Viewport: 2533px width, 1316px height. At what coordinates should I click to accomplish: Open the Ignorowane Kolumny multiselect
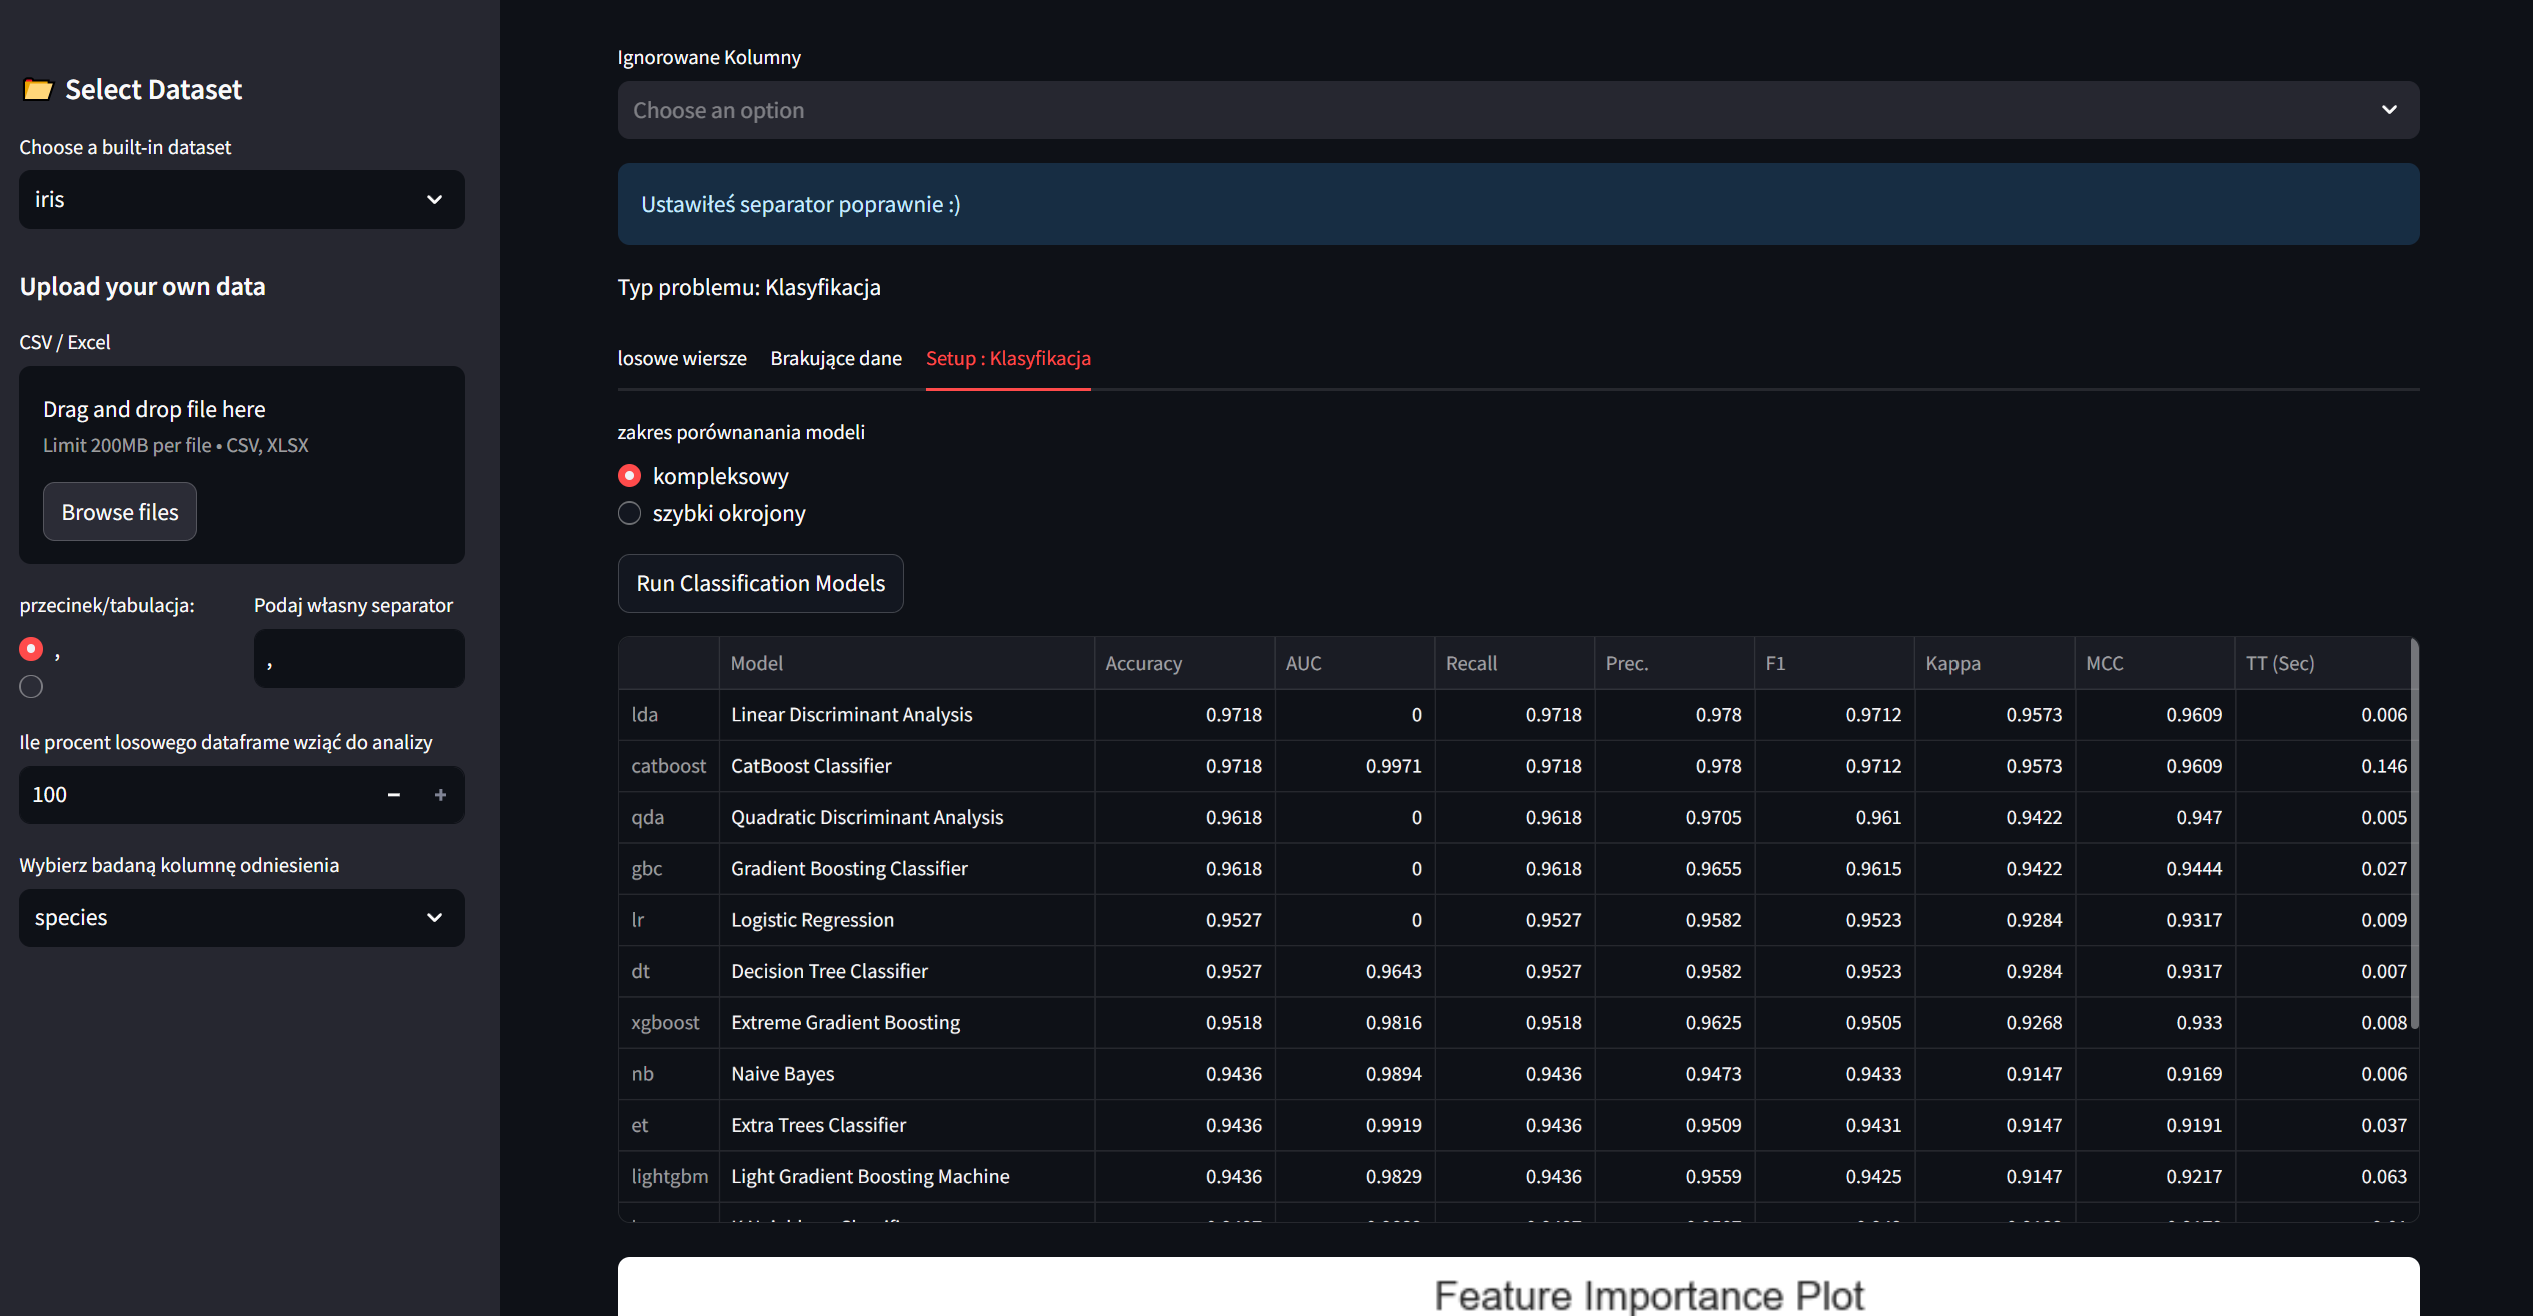click(1517, 110)
